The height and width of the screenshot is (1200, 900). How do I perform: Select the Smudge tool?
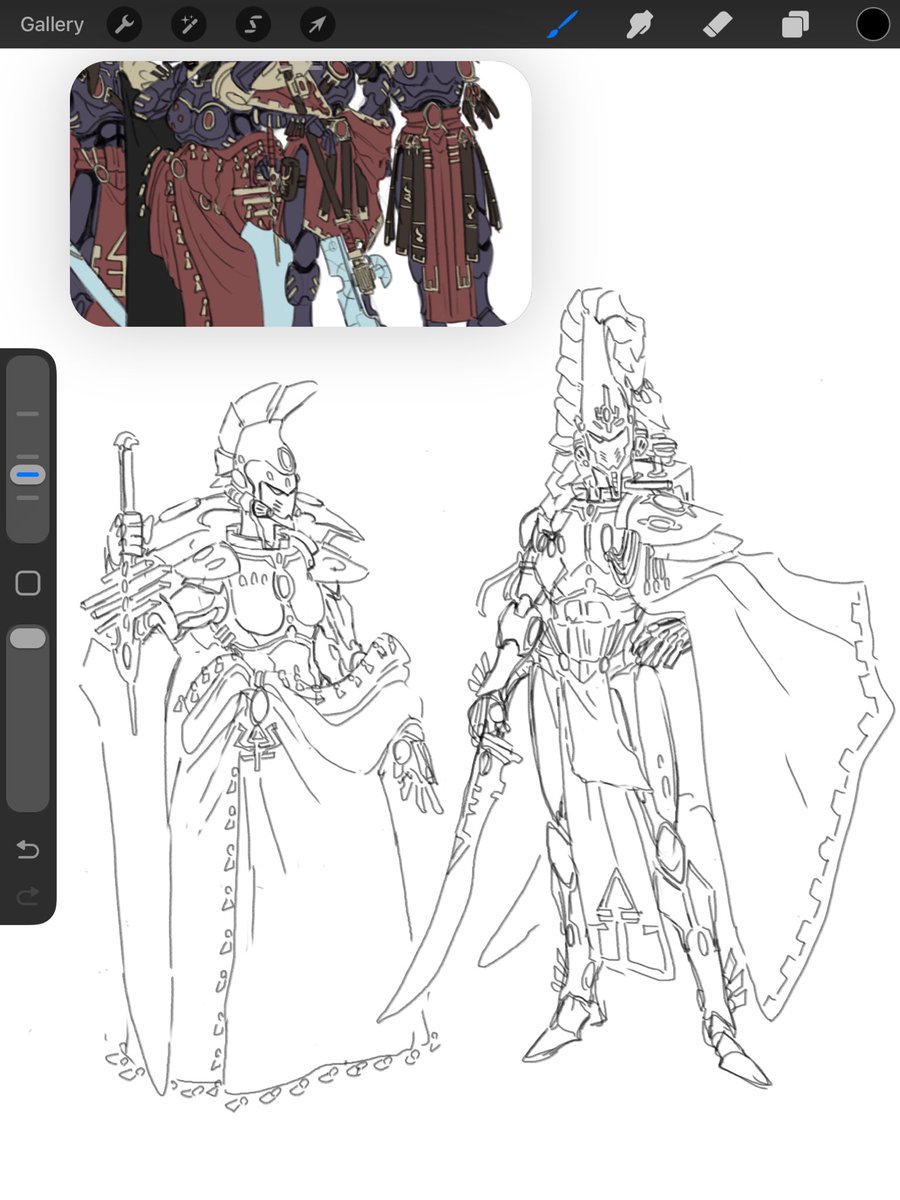pos(639,24)
